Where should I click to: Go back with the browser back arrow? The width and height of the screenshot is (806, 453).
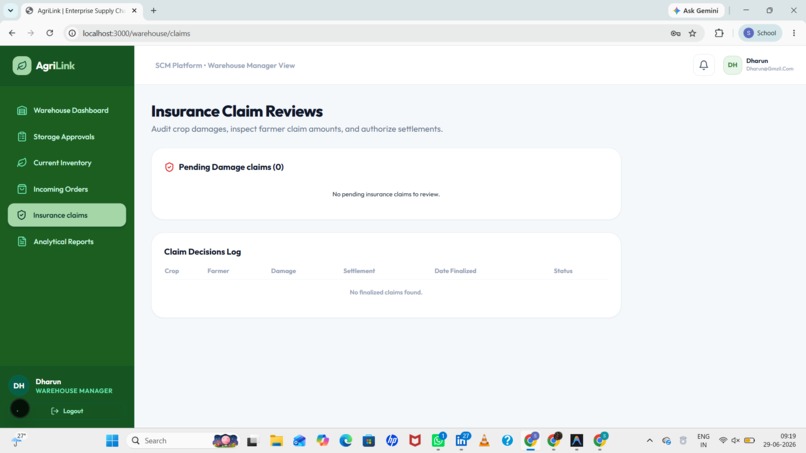(x=12, y=33)
